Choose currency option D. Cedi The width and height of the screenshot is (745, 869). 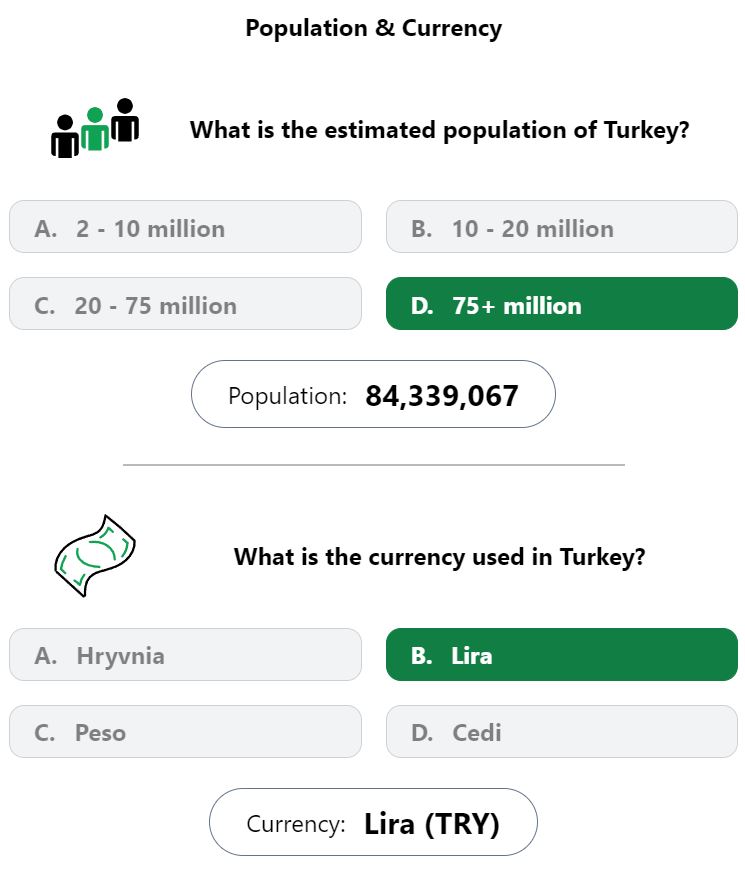point(562,732)
